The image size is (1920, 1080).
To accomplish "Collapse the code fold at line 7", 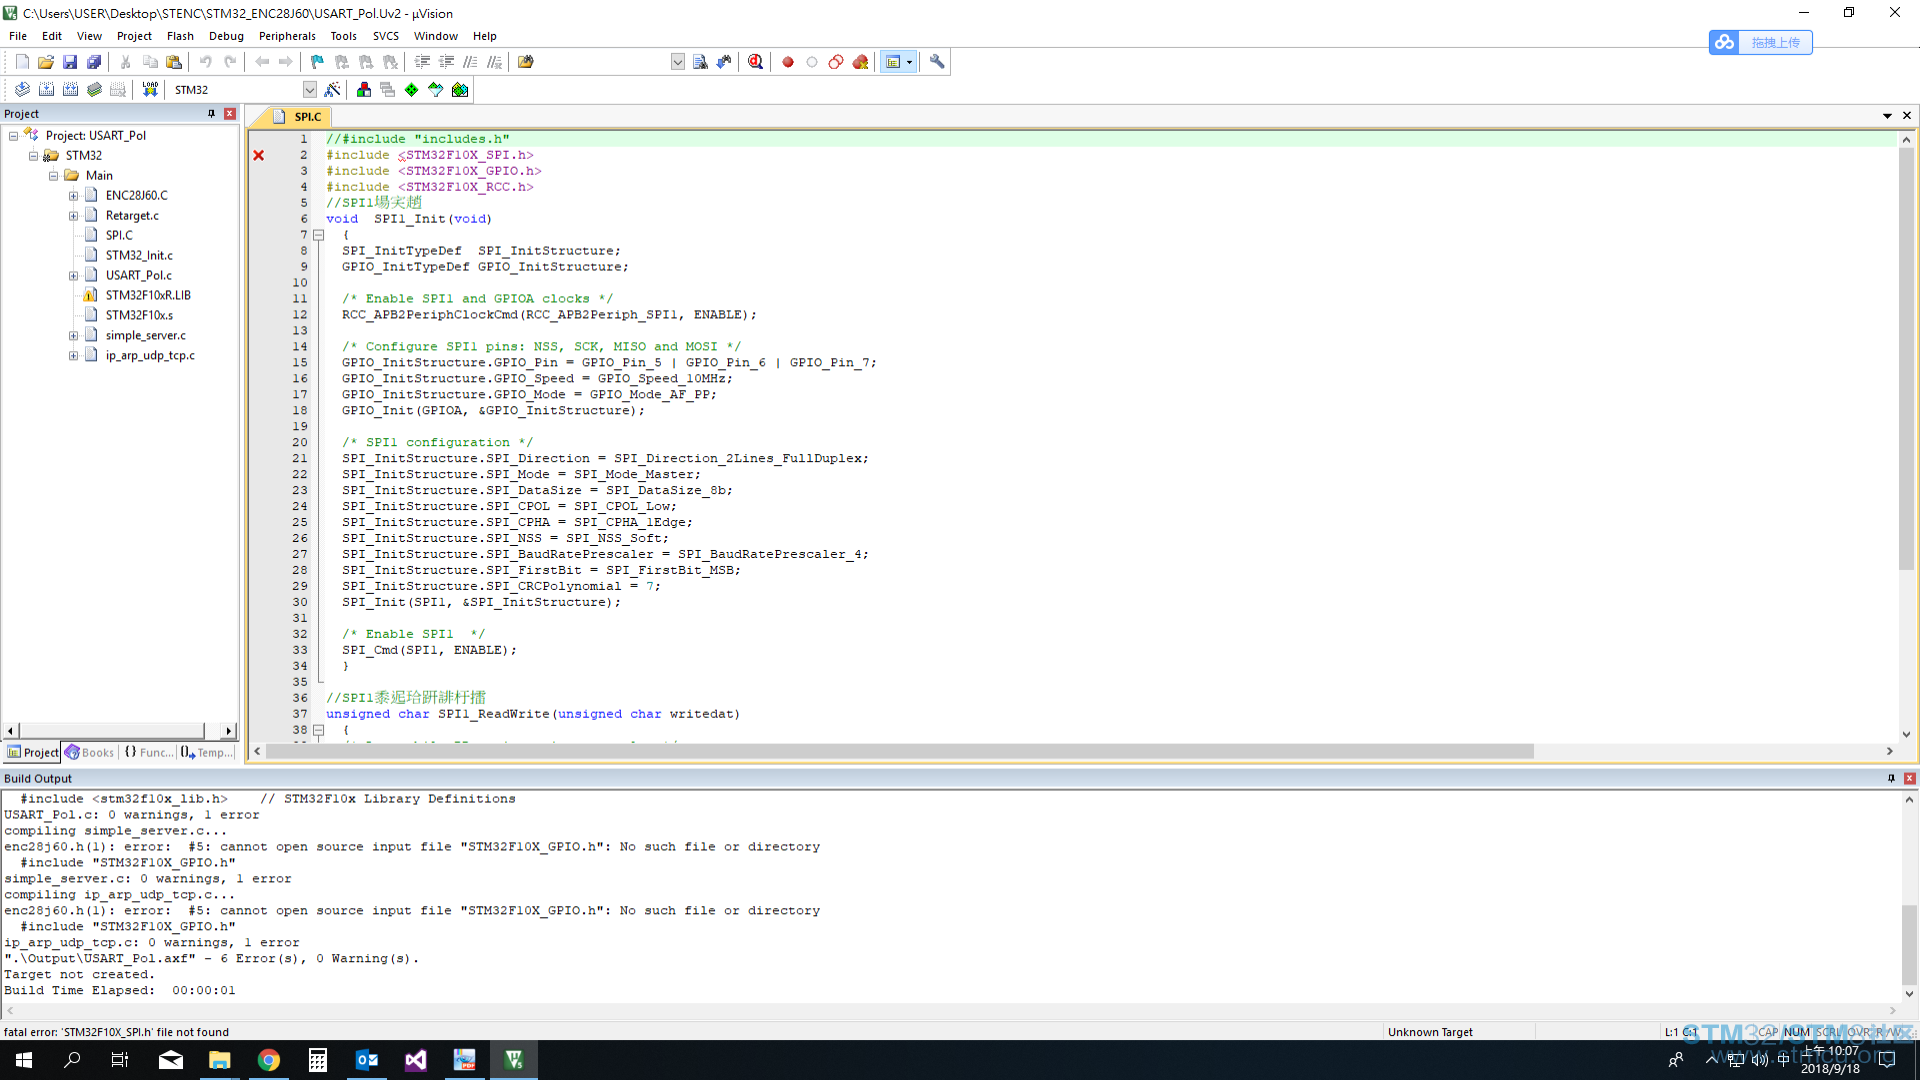I will 319,235.
